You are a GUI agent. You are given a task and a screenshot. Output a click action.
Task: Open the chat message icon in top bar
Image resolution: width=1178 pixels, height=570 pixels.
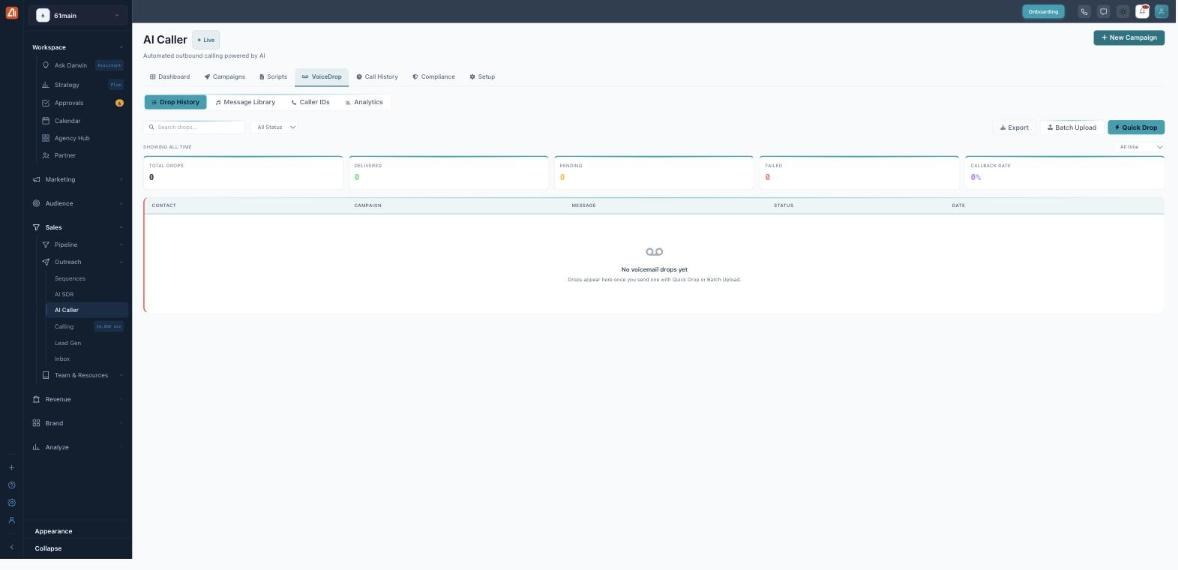pos(1103,11)
